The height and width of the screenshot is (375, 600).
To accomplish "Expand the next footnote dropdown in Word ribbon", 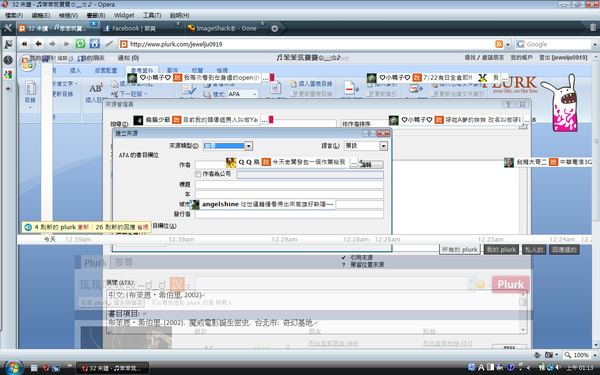I will 145,94.
